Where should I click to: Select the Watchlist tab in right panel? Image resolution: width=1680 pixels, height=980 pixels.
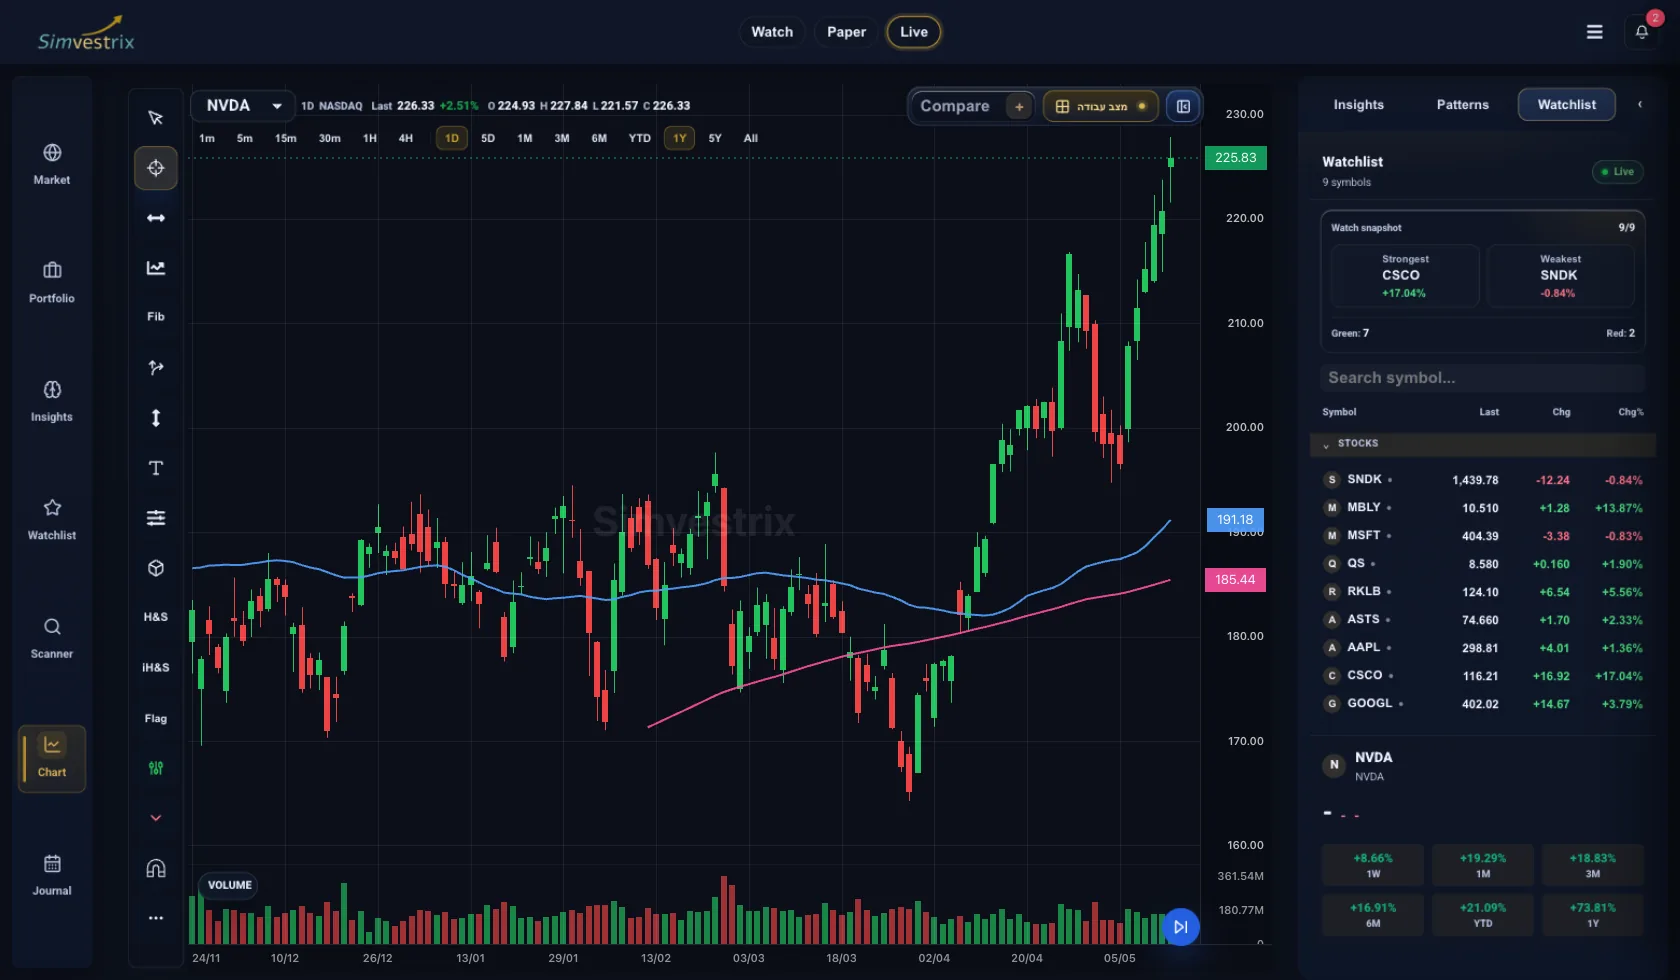click(1567, 104)
